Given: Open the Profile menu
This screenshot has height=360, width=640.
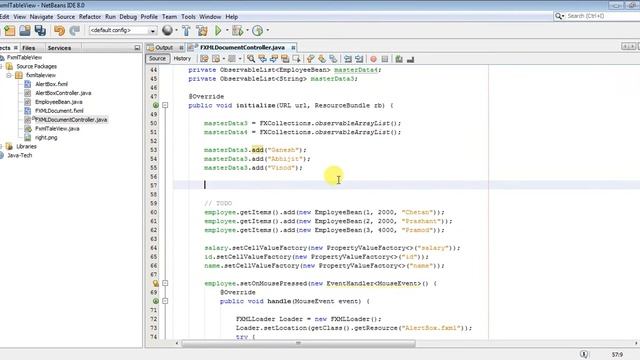Looking at the screenshot, I should [x=149, y=17].
